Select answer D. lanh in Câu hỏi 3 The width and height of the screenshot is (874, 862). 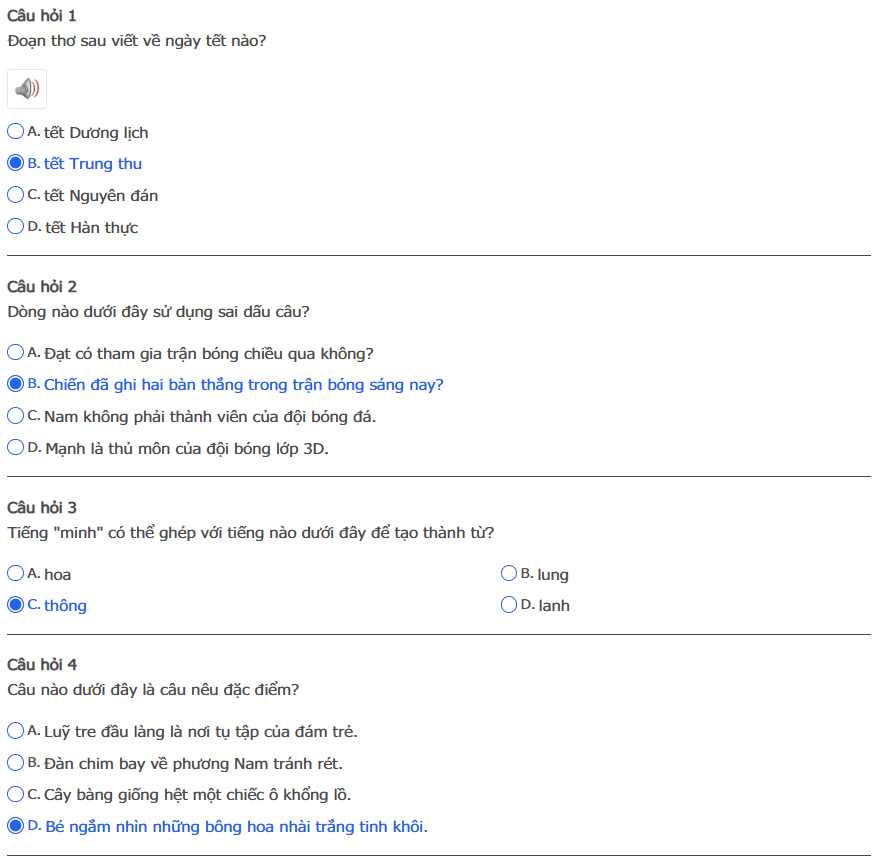509,605
